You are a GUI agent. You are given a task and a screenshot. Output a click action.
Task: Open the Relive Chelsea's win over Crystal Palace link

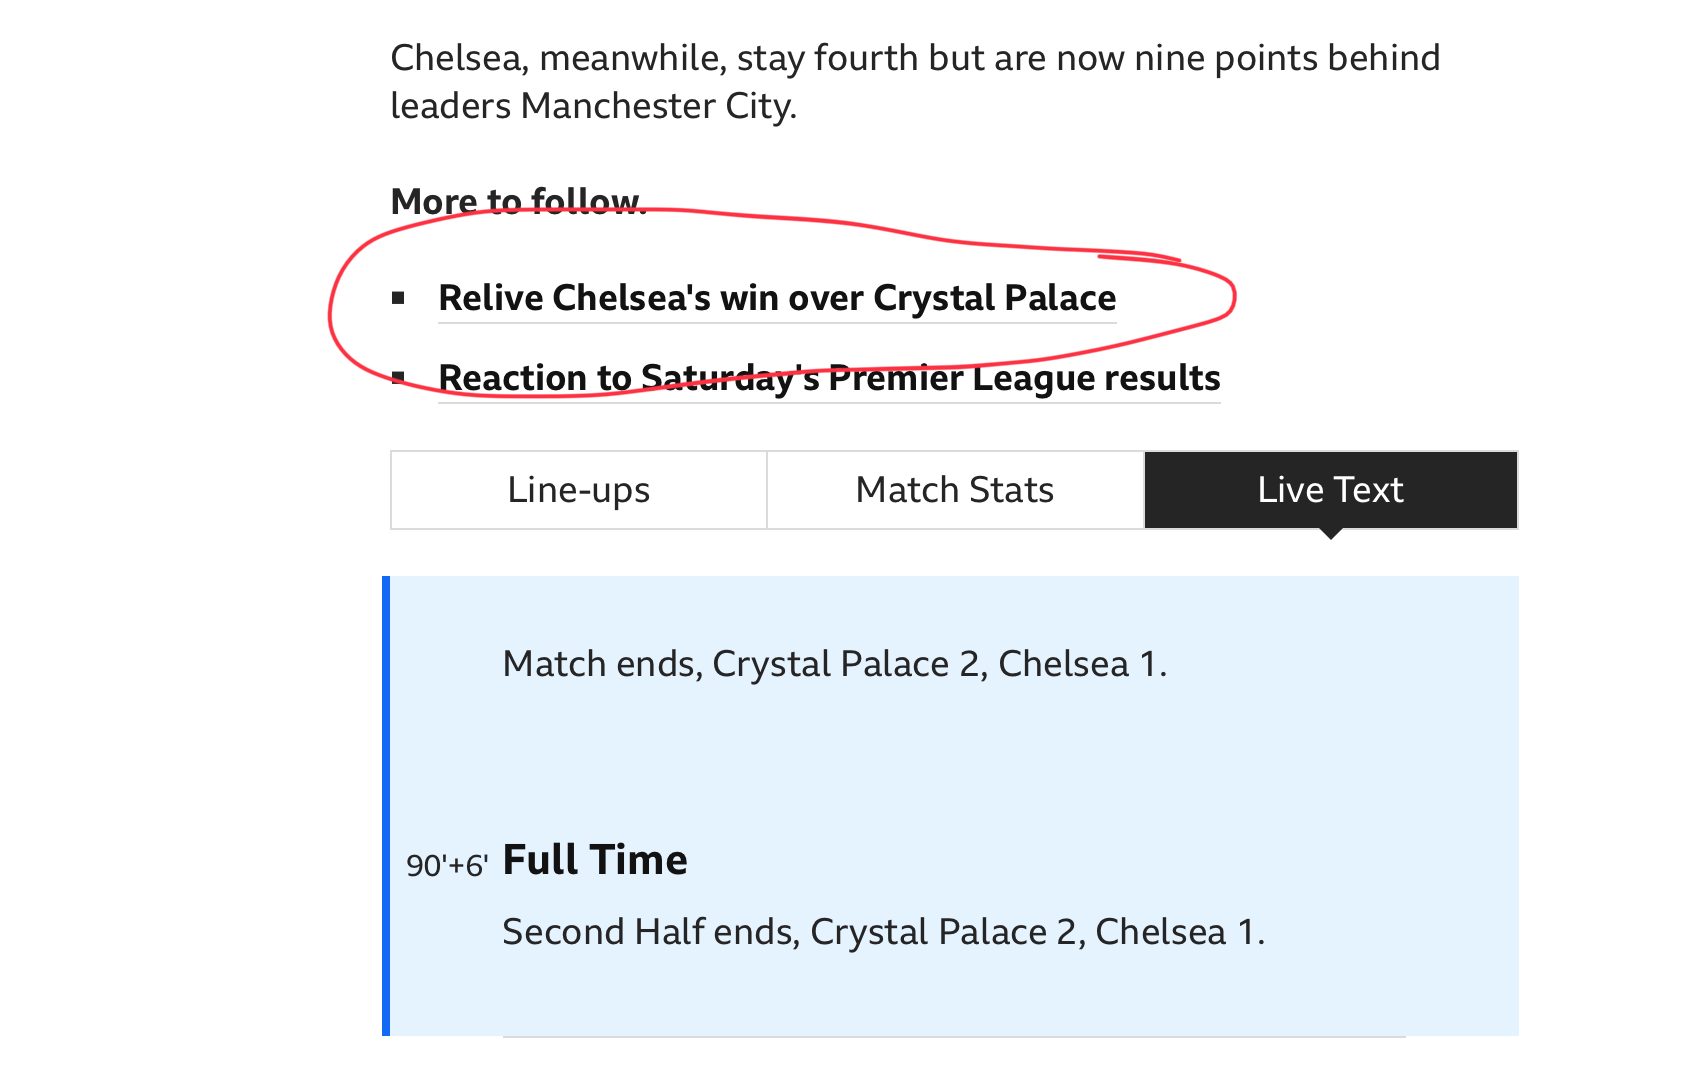(x=777, y=298)
